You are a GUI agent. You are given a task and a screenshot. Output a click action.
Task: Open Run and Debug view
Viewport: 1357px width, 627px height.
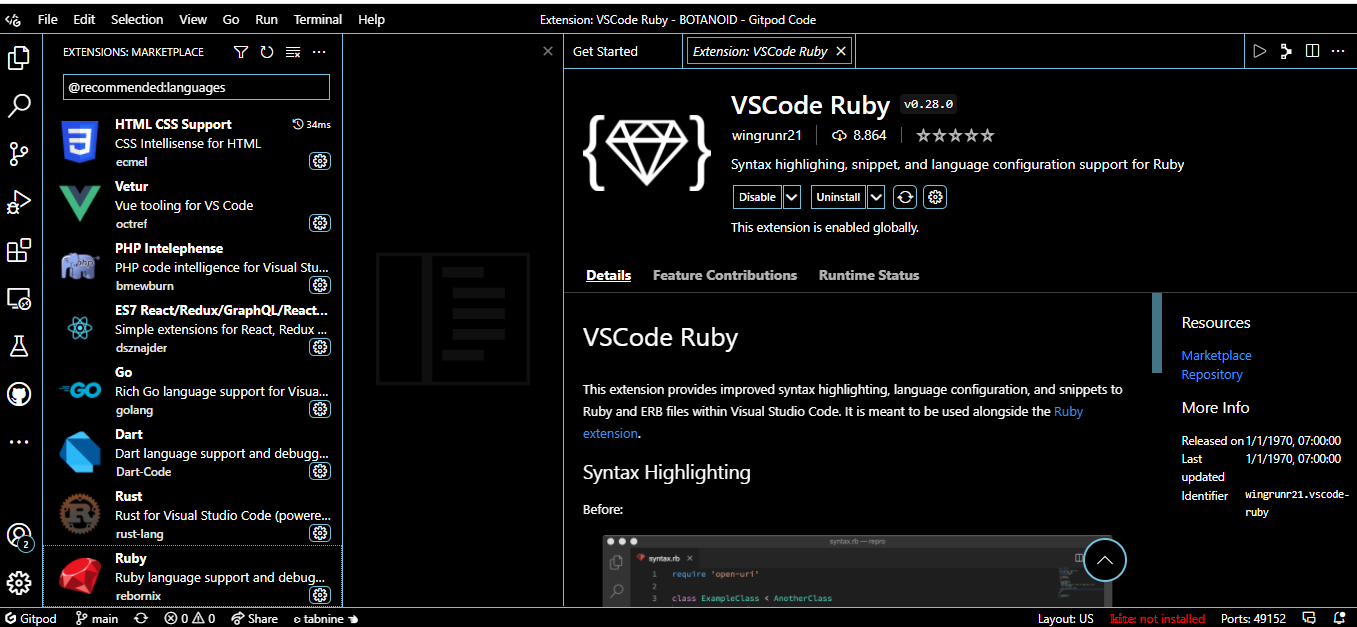tap(19, 202)
